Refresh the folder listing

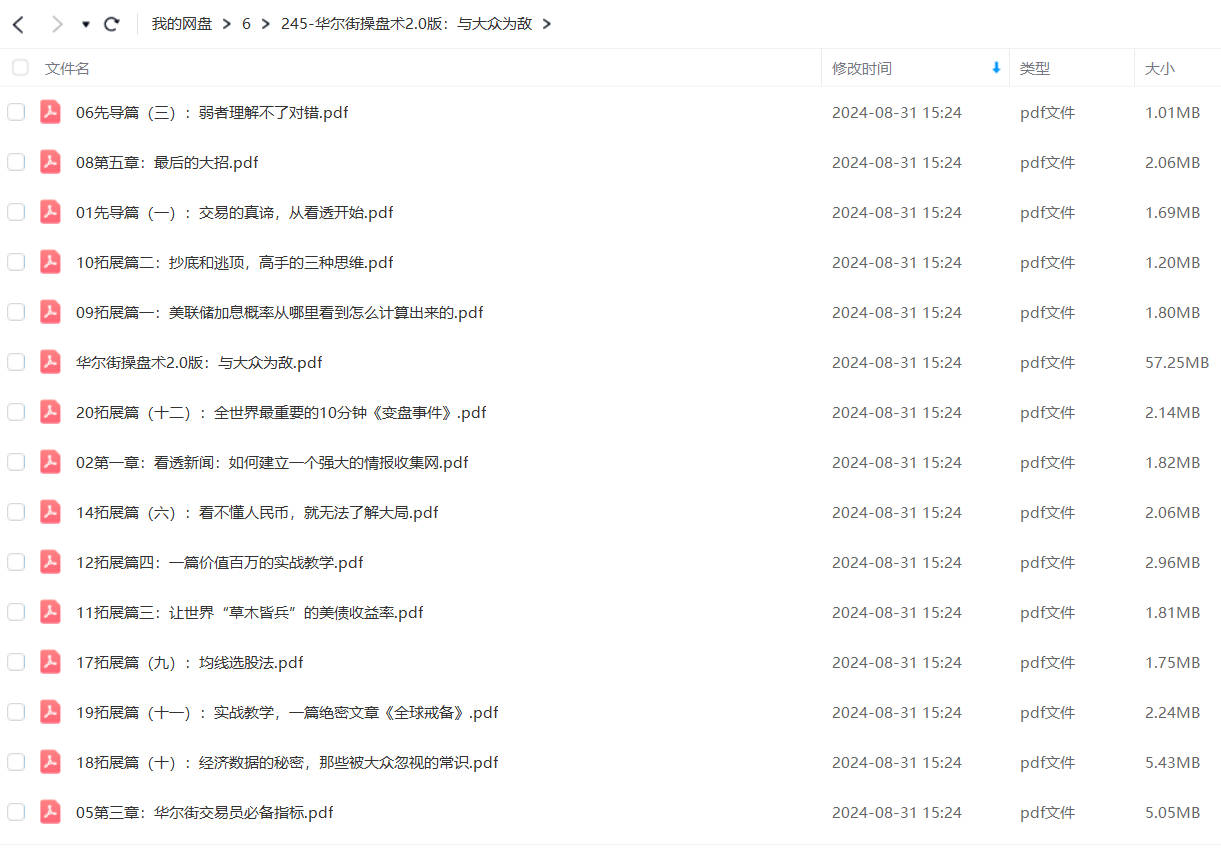[x=112, y=24]
